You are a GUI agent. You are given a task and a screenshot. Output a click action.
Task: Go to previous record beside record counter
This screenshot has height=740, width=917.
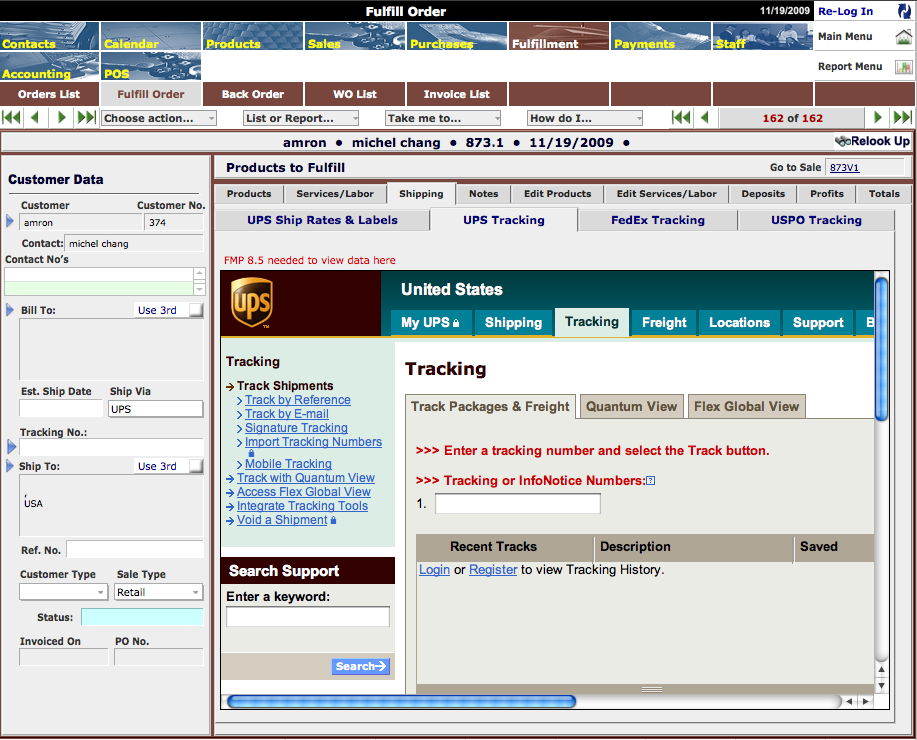(x=705, y=118)
